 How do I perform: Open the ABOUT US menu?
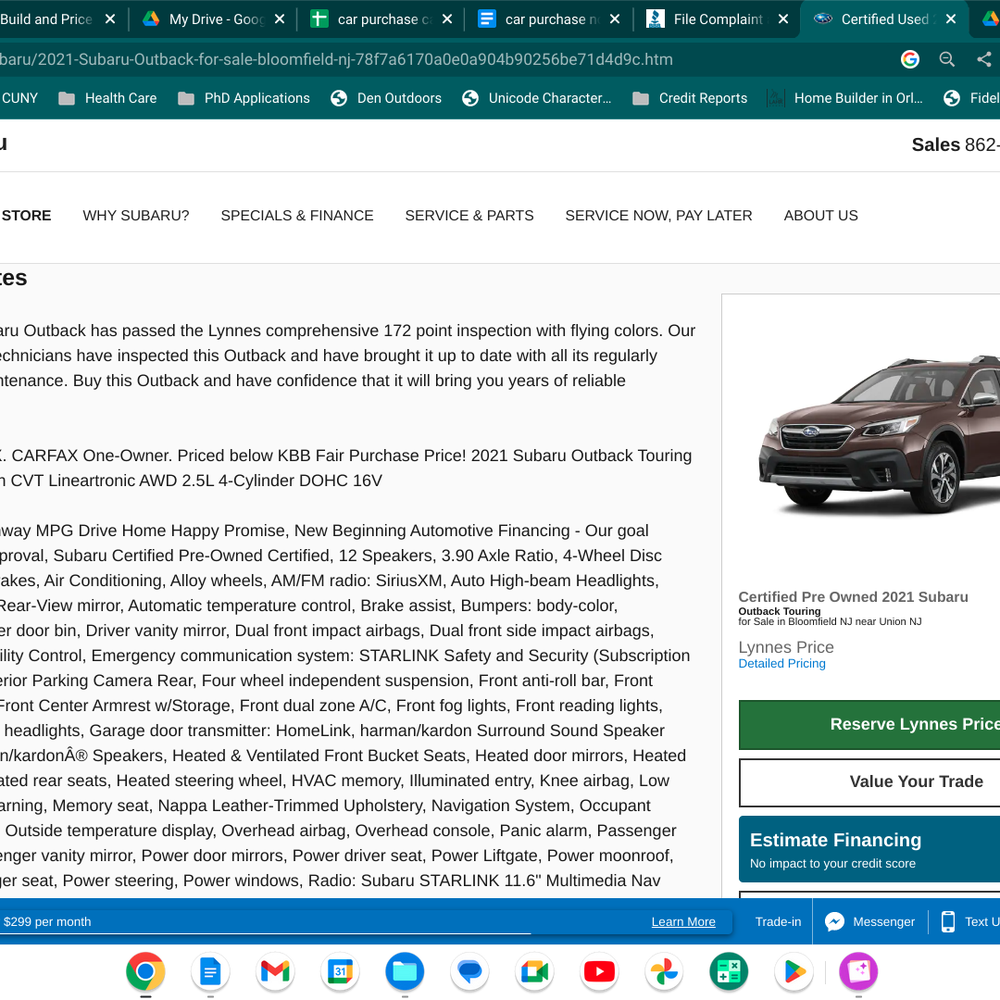click(821, 216)
